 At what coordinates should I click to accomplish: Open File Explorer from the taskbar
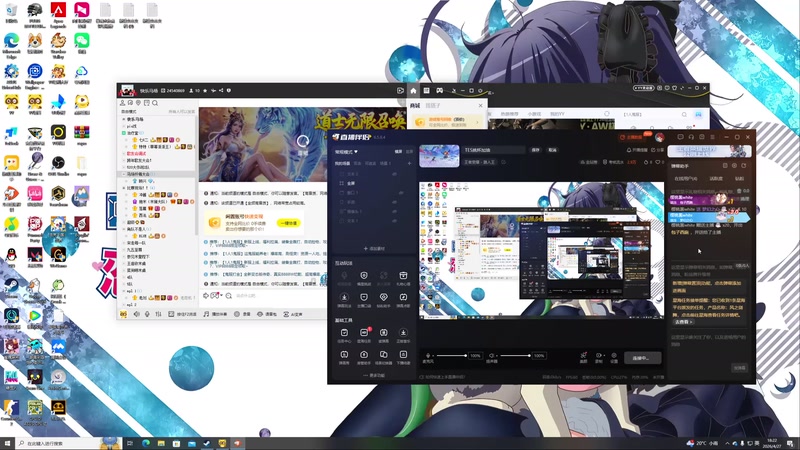click(x=161, y=443)
